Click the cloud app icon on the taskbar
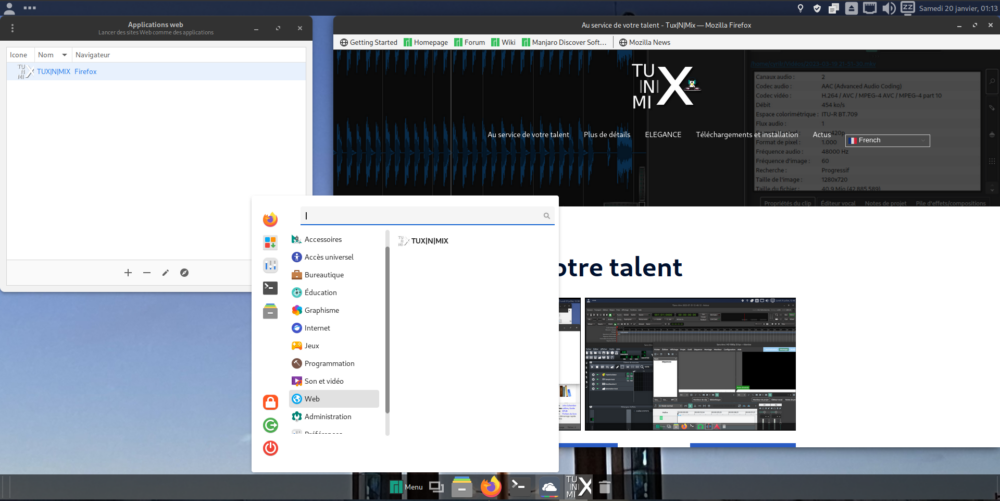Screen dimensions: 1000x501 coord(549,488)
